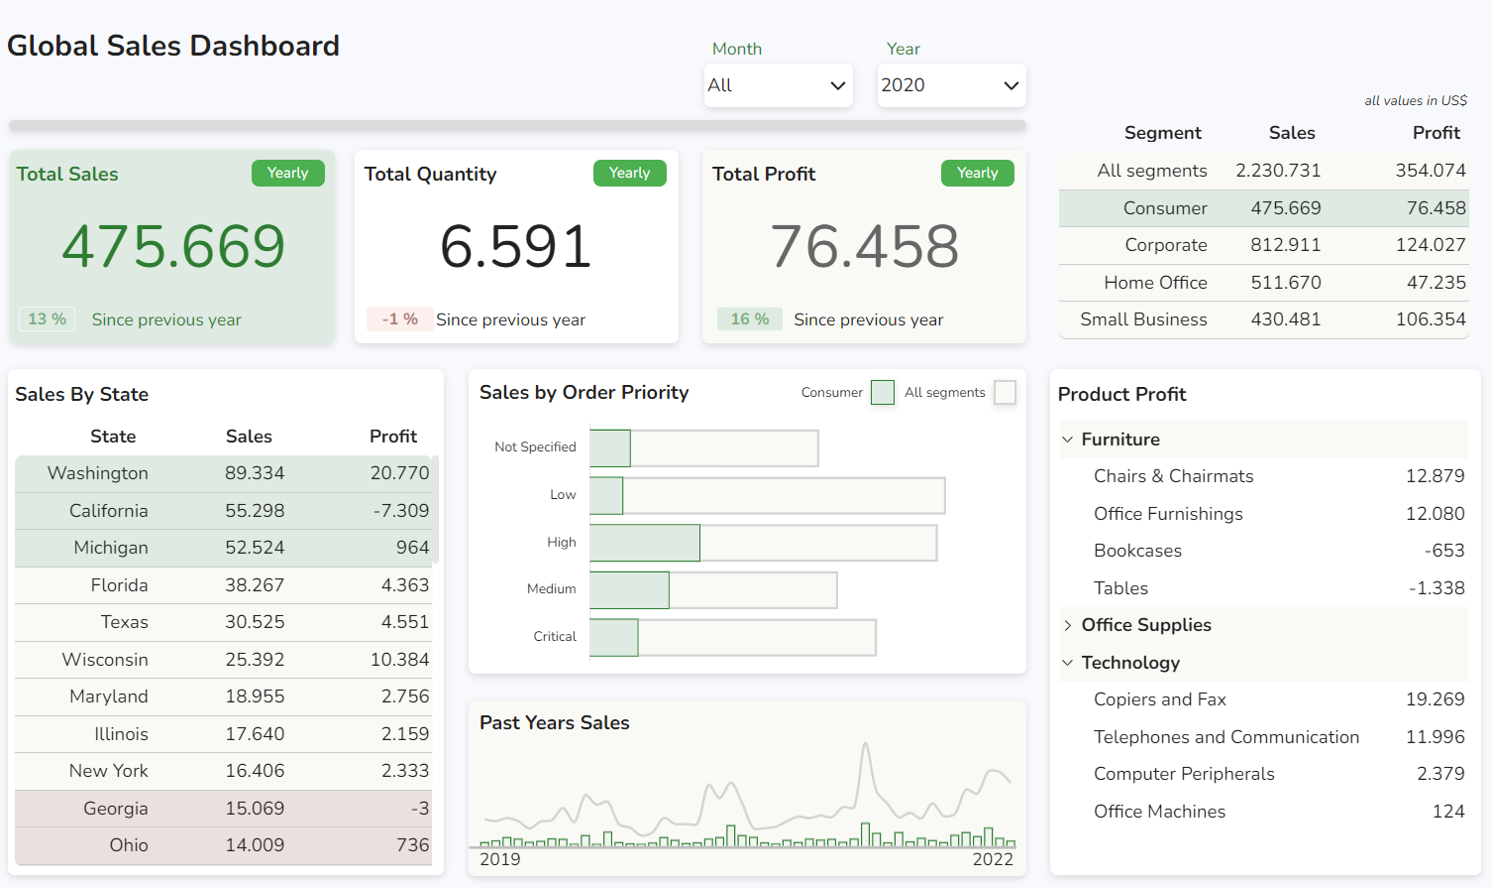Click Sales header in Sales By State
1492x888 pixels.
point(249,437)
